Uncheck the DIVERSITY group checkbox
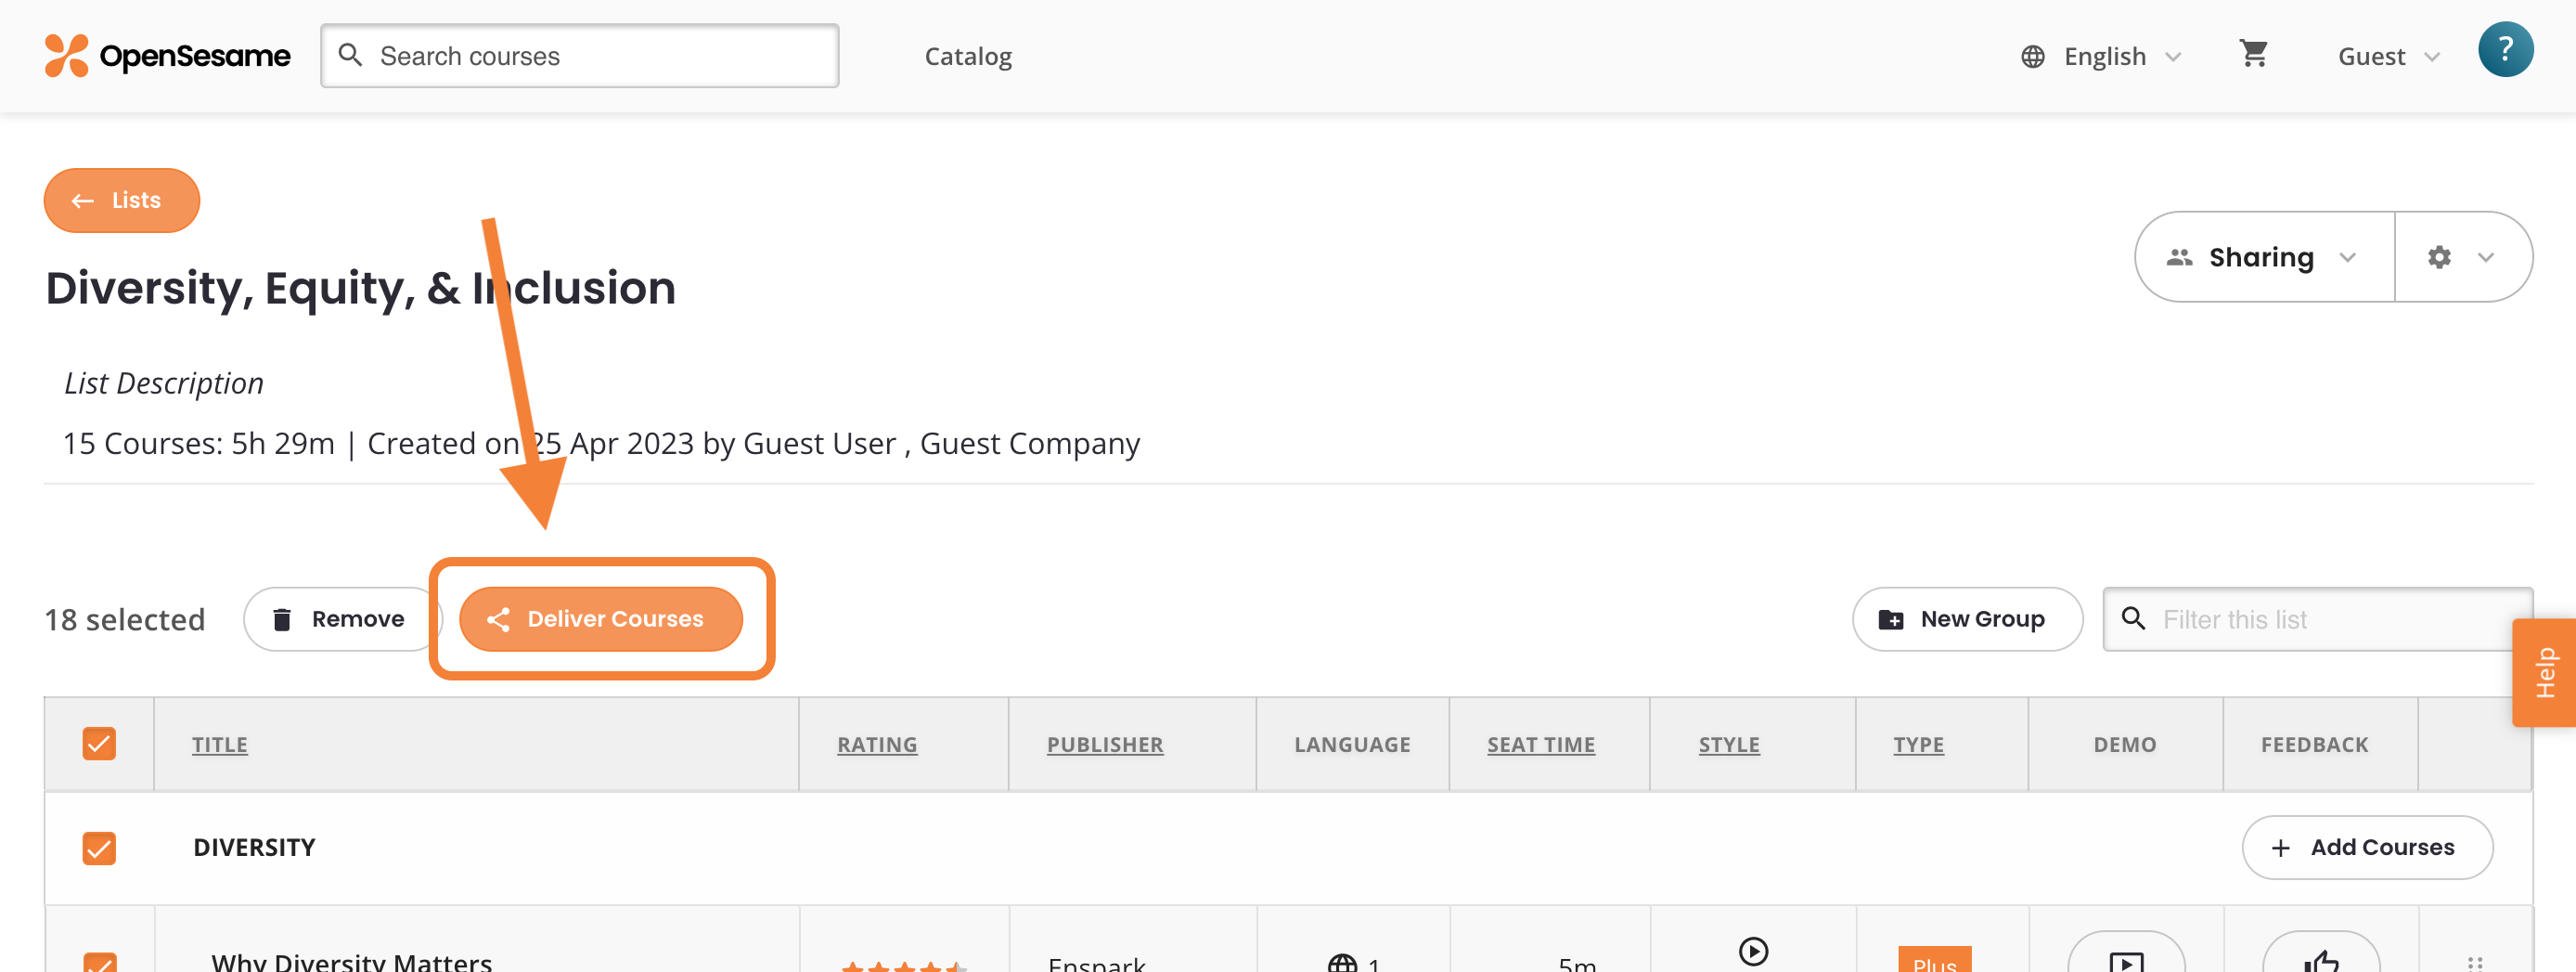The image size is (2576, 972). [x=99, y=847]
